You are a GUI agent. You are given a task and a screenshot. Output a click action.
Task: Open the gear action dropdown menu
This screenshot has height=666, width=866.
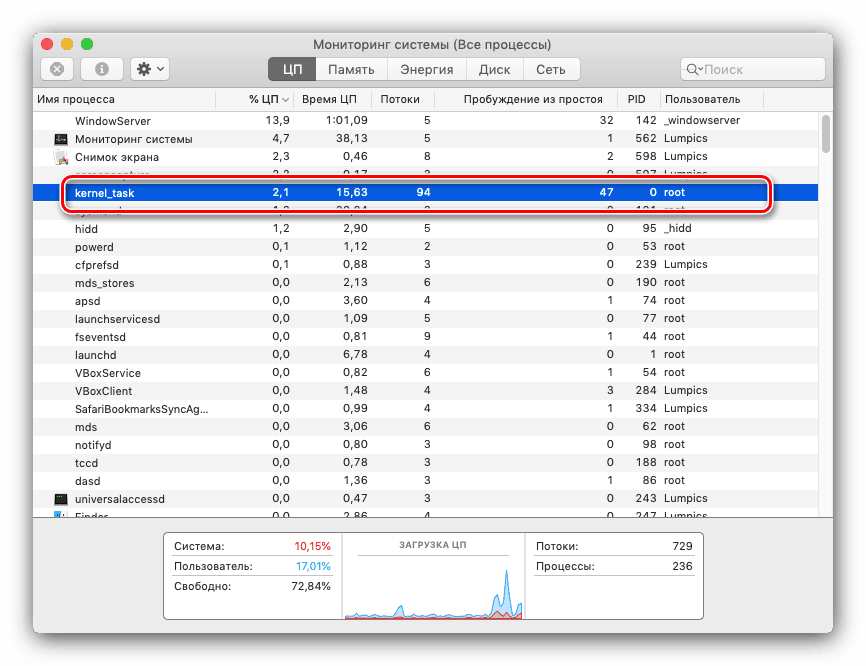160,68
